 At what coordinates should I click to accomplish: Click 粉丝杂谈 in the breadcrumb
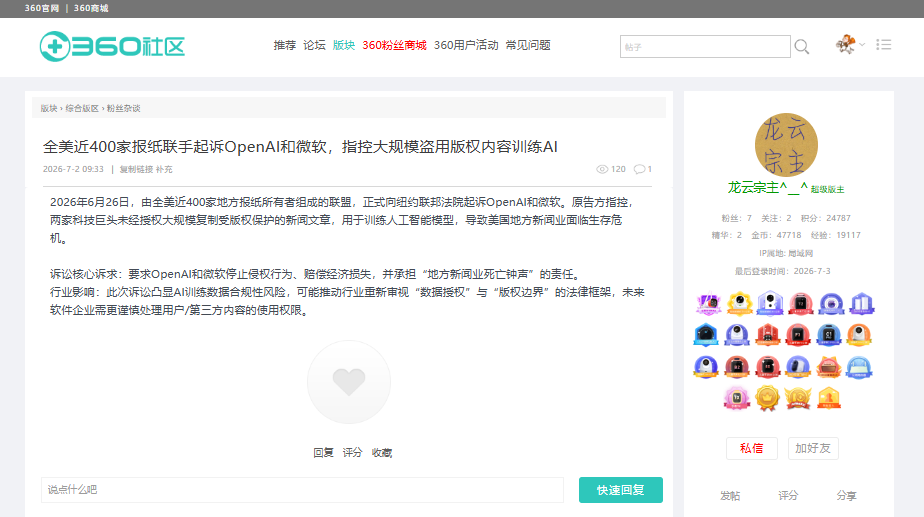(123, 108)
